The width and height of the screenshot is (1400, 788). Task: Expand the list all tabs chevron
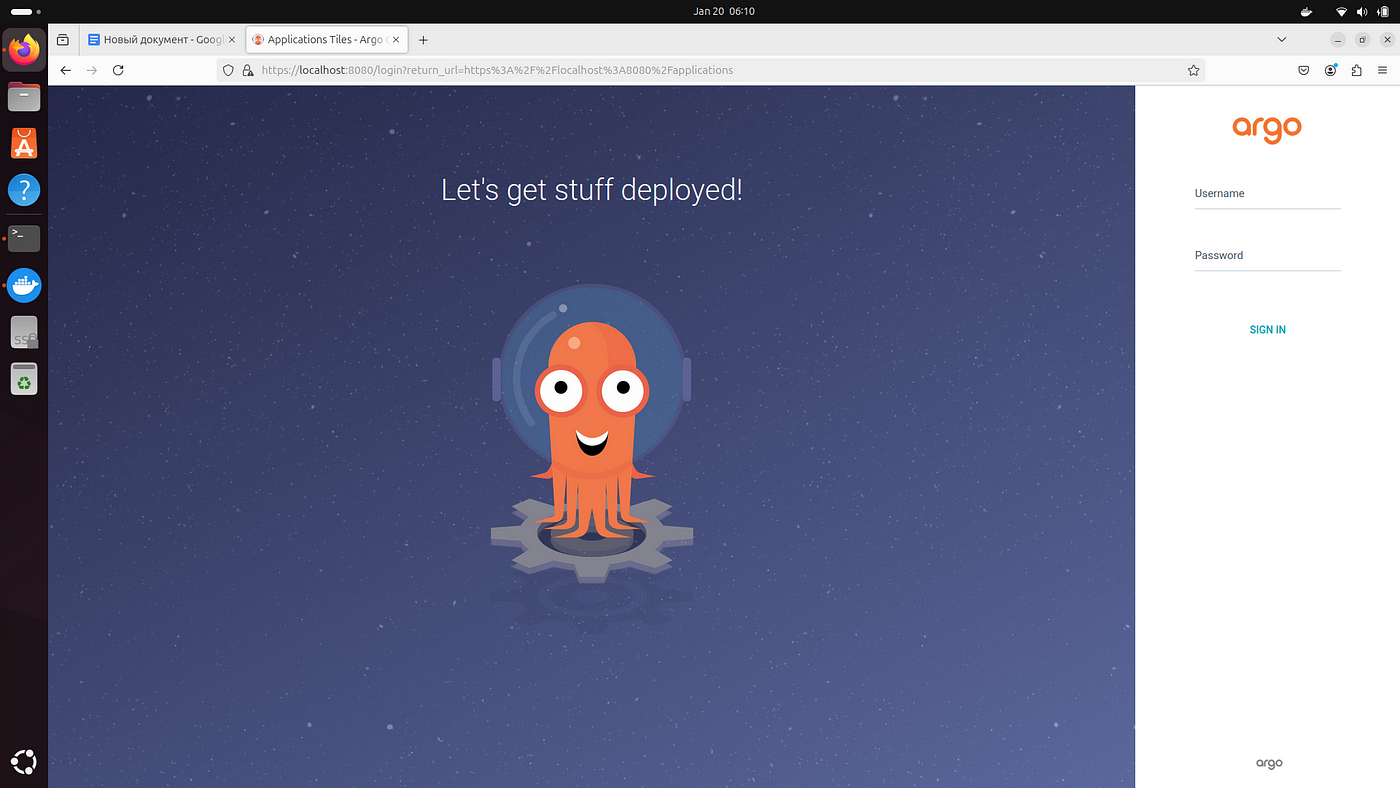1282,40
